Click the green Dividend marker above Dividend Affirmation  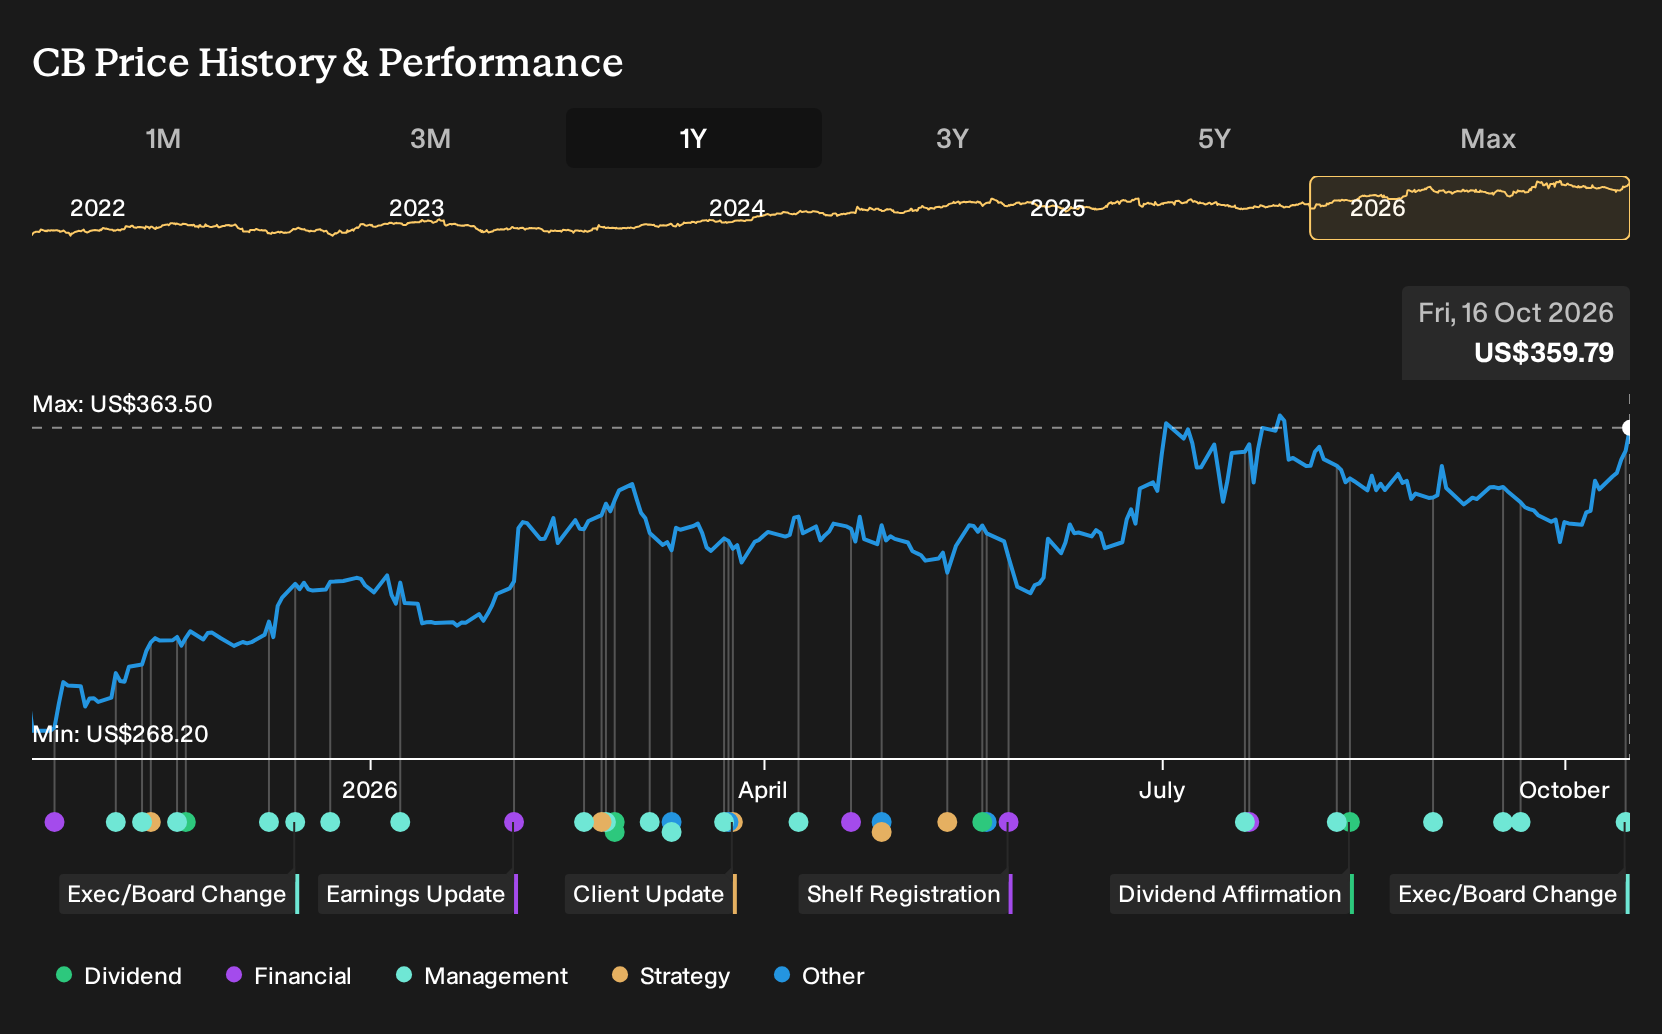coord(1351,822)
